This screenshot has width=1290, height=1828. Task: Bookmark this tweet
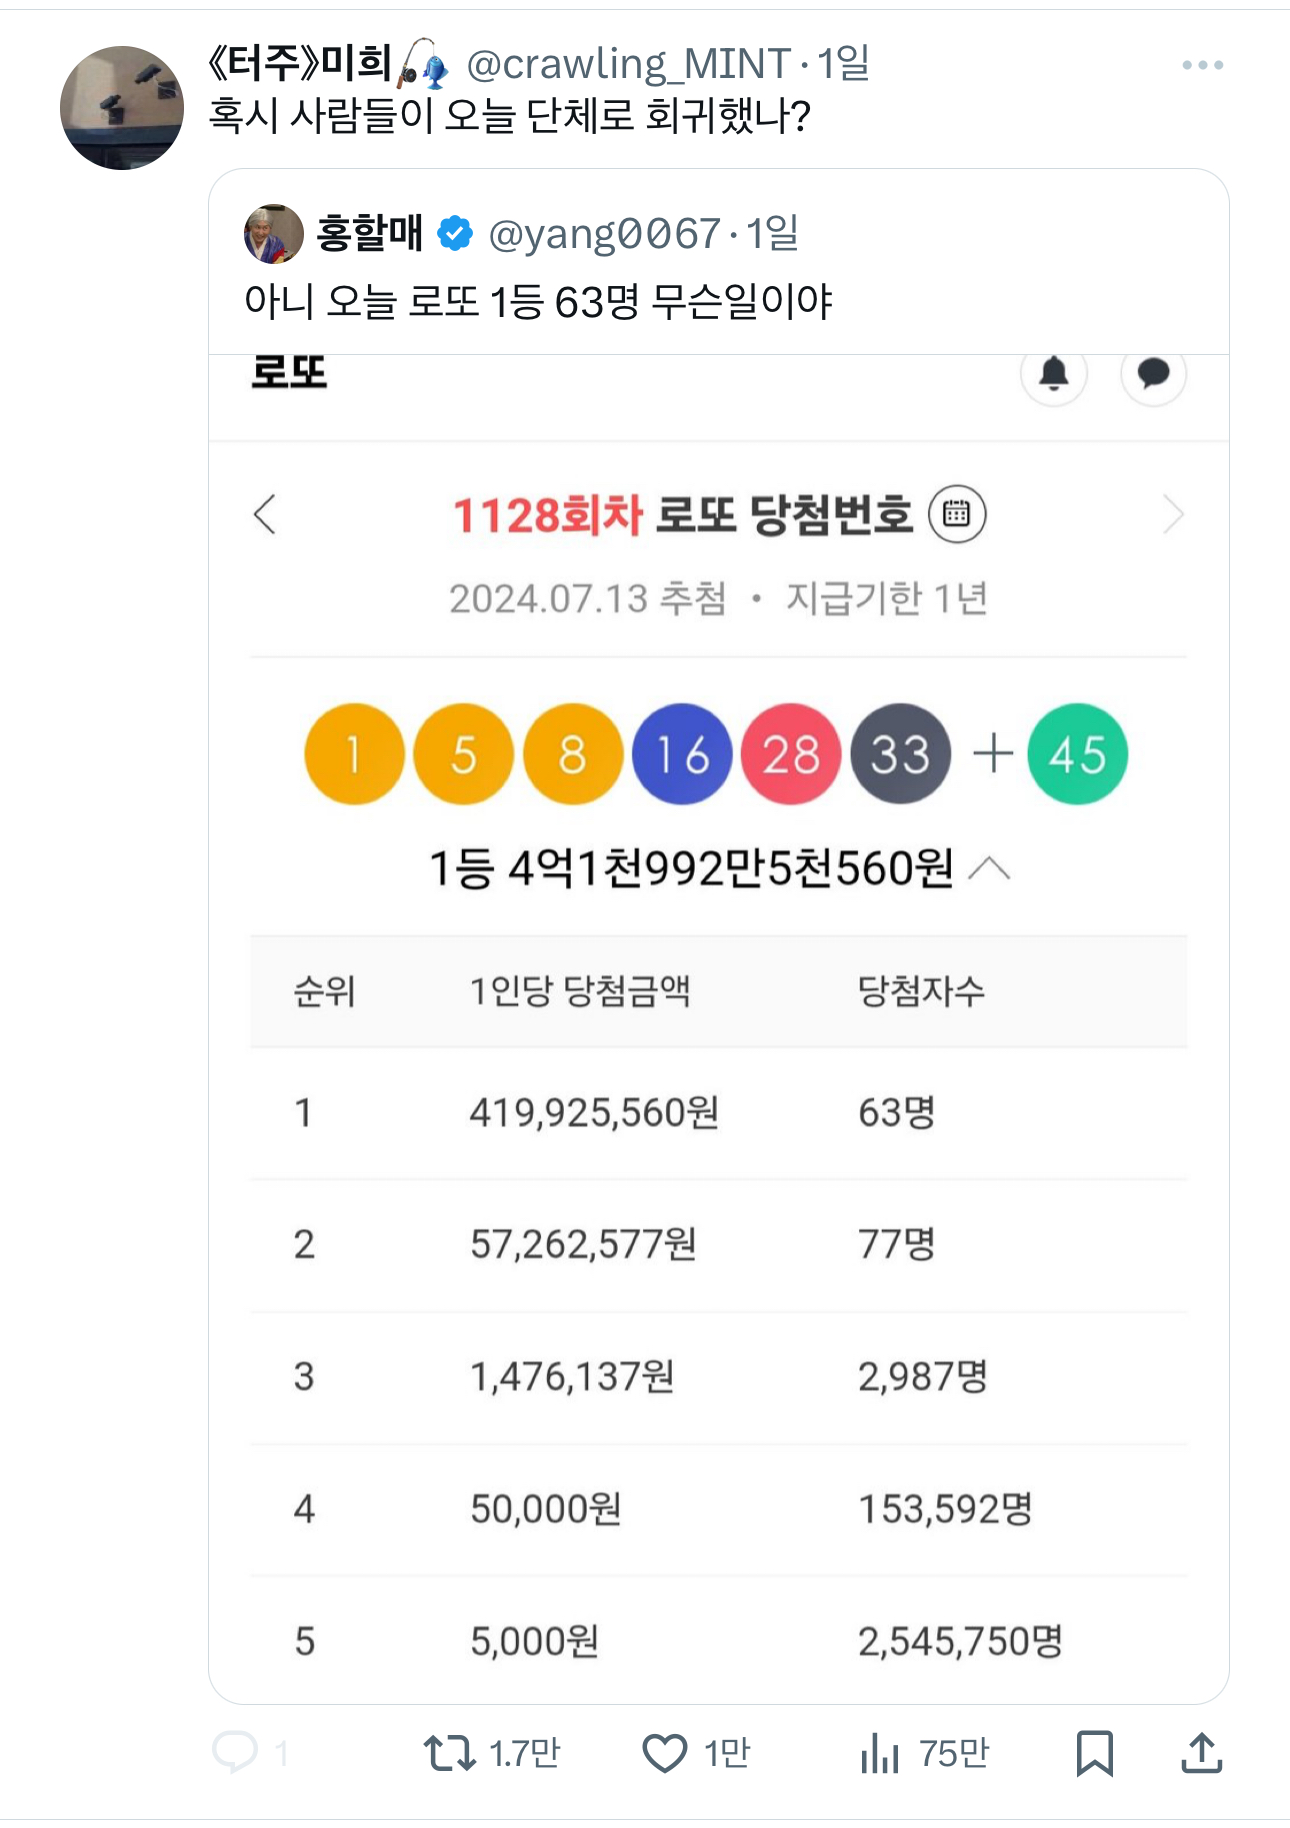click(x=1094, y=1752)
